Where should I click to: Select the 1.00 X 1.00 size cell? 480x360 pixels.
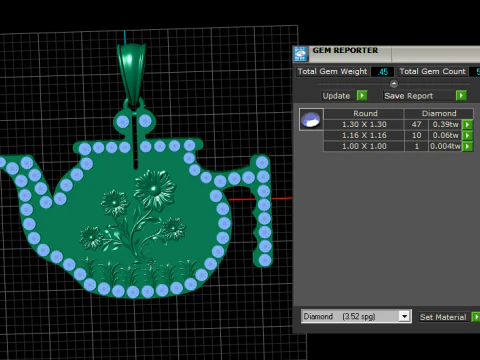[x=364, y=146]
